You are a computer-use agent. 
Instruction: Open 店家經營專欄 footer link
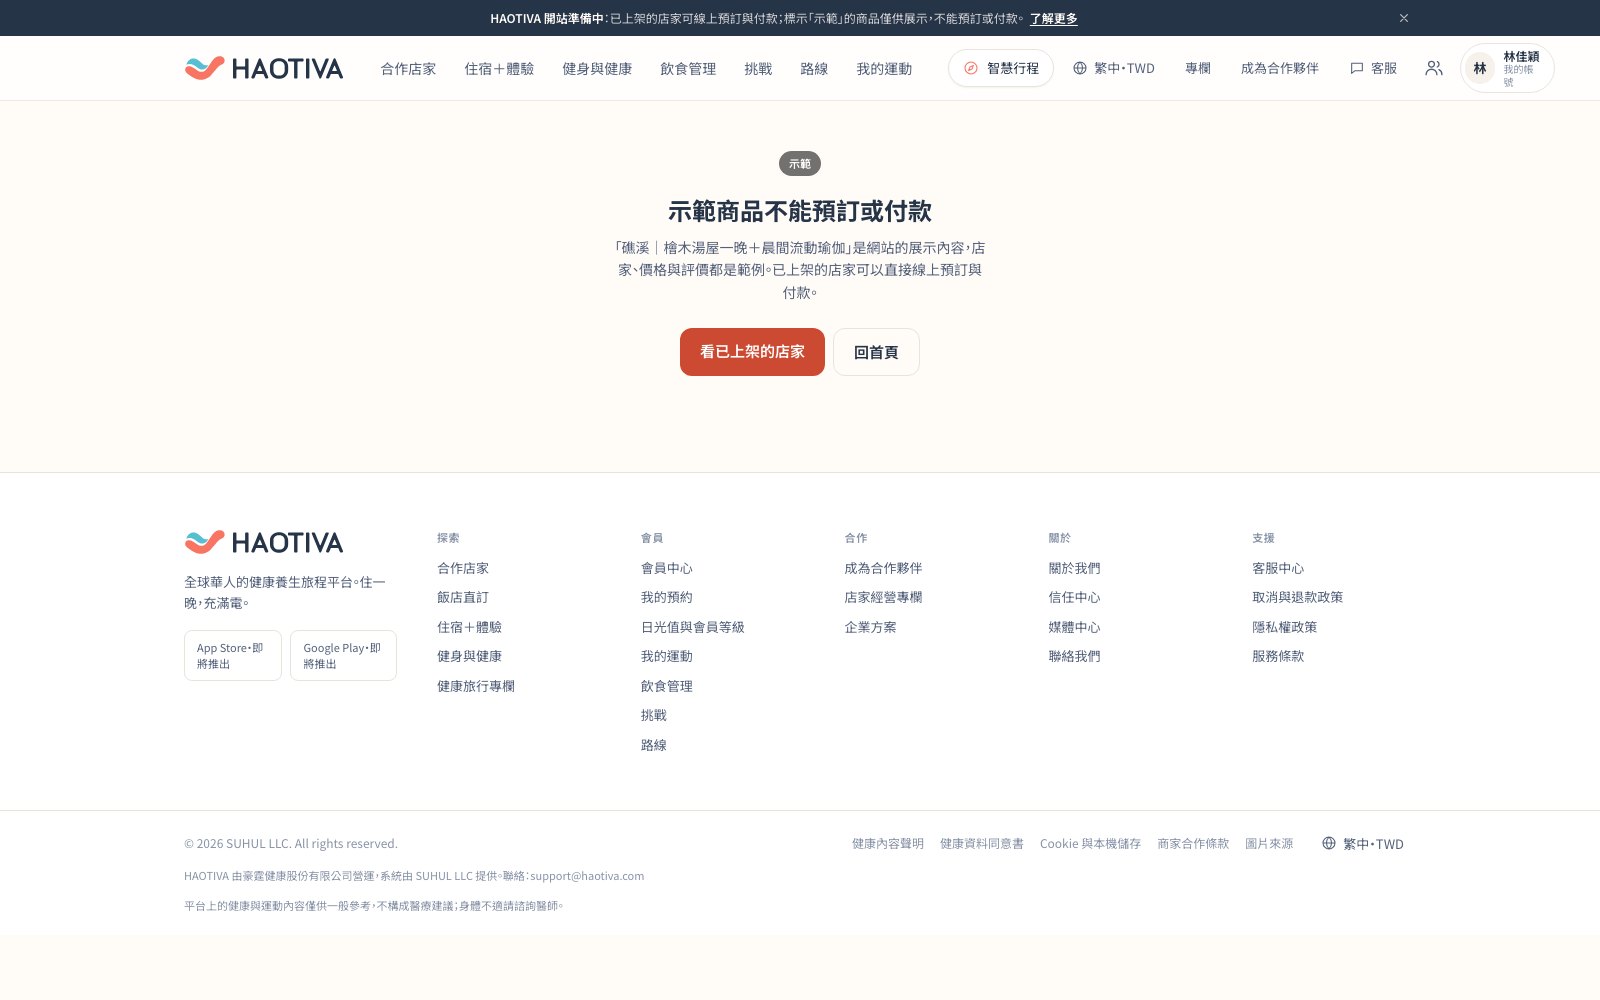coord(883,597)
